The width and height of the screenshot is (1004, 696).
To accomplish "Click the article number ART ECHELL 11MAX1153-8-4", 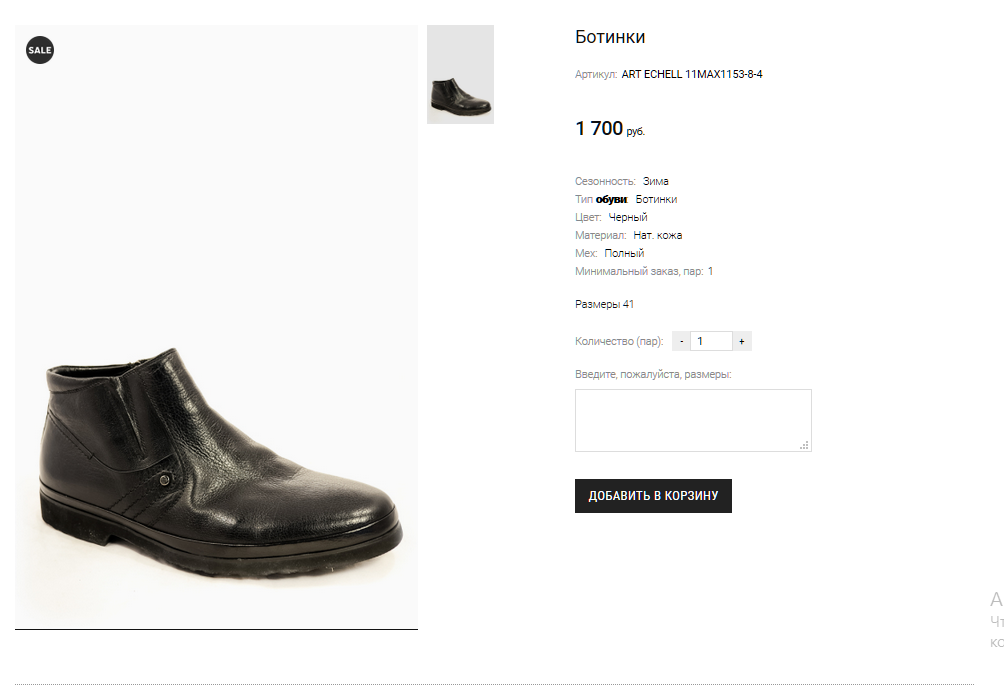I will click(x=692, y=74).
